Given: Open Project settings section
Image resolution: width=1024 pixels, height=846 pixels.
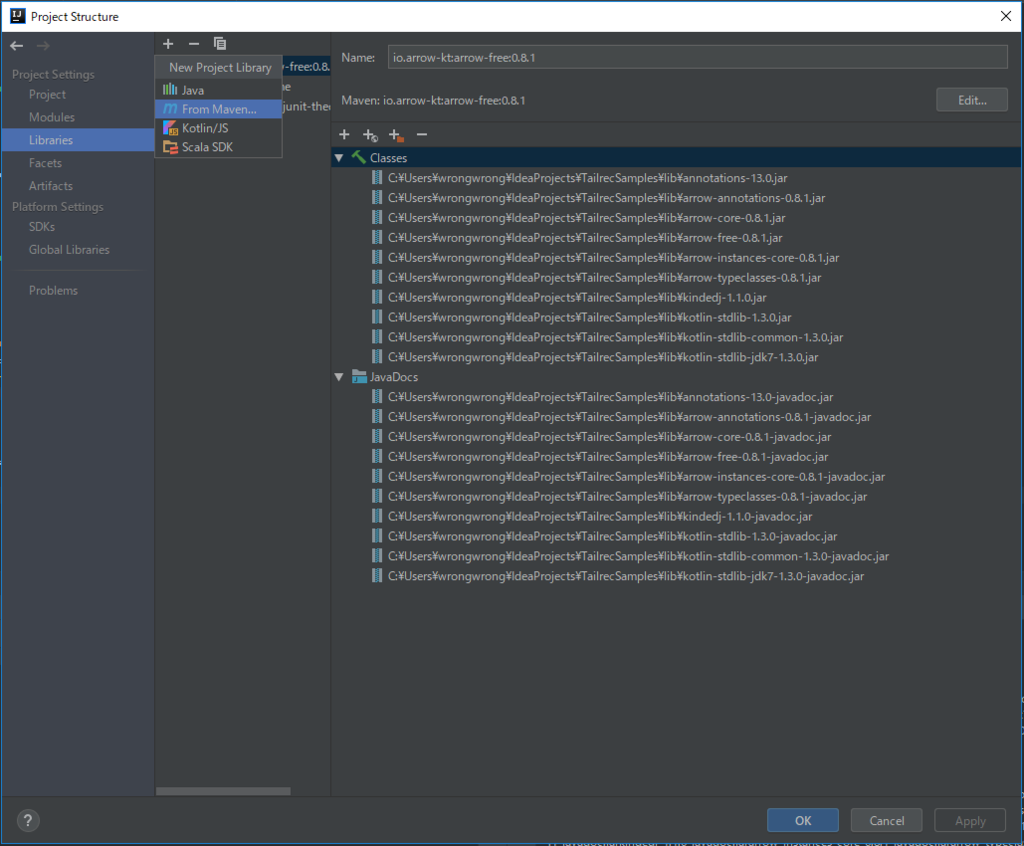Looking at the screenshot, I should (x=47, y=94).
